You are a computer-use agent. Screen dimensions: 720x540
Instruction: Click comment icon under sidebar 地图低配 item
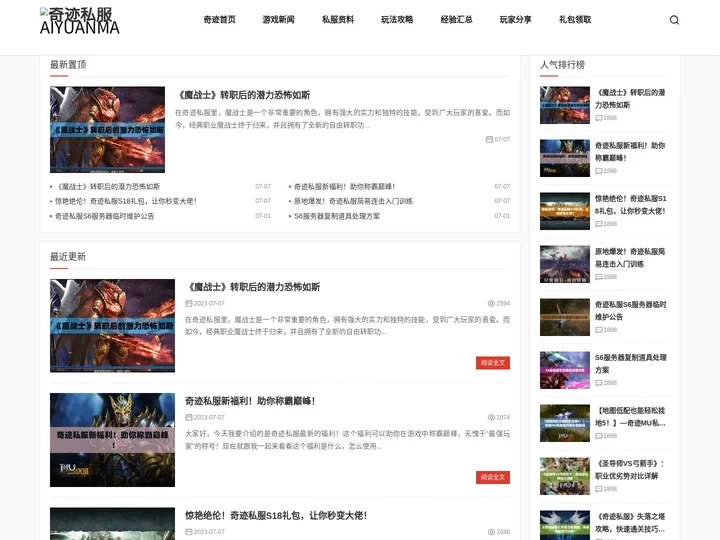(599, 436)
